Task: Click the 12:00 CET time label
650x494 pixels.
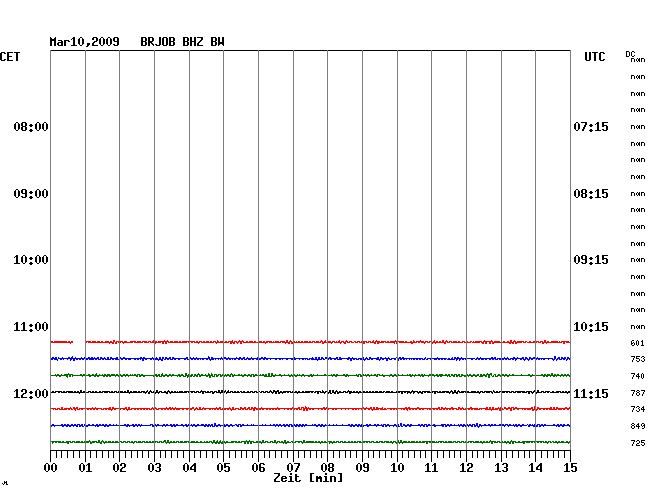Action: (x=31, y=394)
